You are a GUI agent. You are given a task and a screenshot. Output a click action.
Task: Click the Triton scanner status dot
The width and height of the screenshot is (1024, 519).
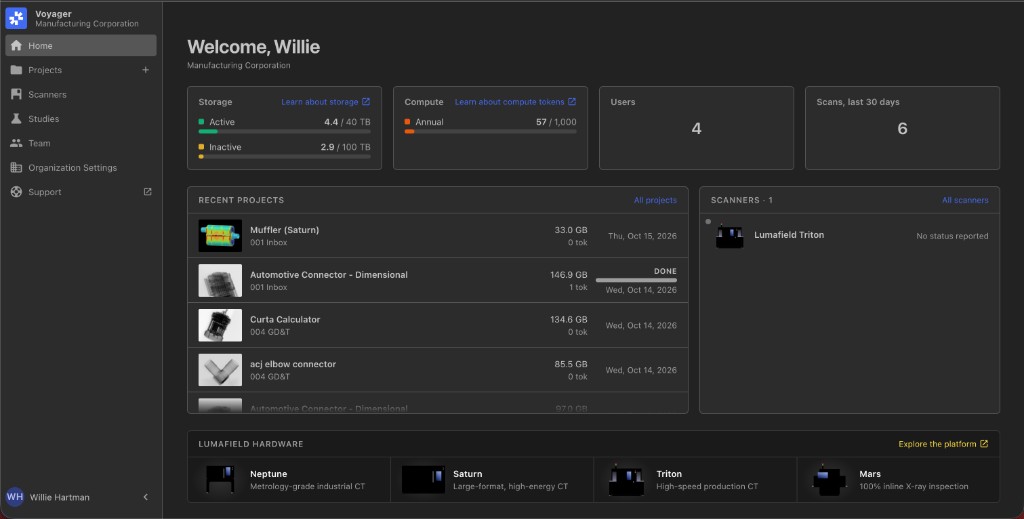(708, 221)
